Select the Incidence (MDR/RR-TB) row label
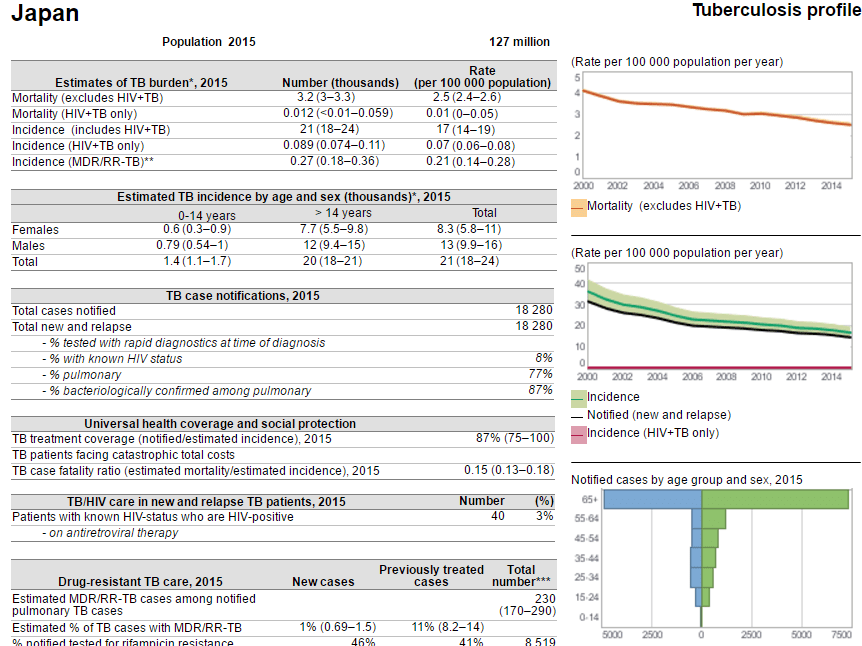This screenshot has width=862, height=646. pyautogui.click(x=83, y=161)
